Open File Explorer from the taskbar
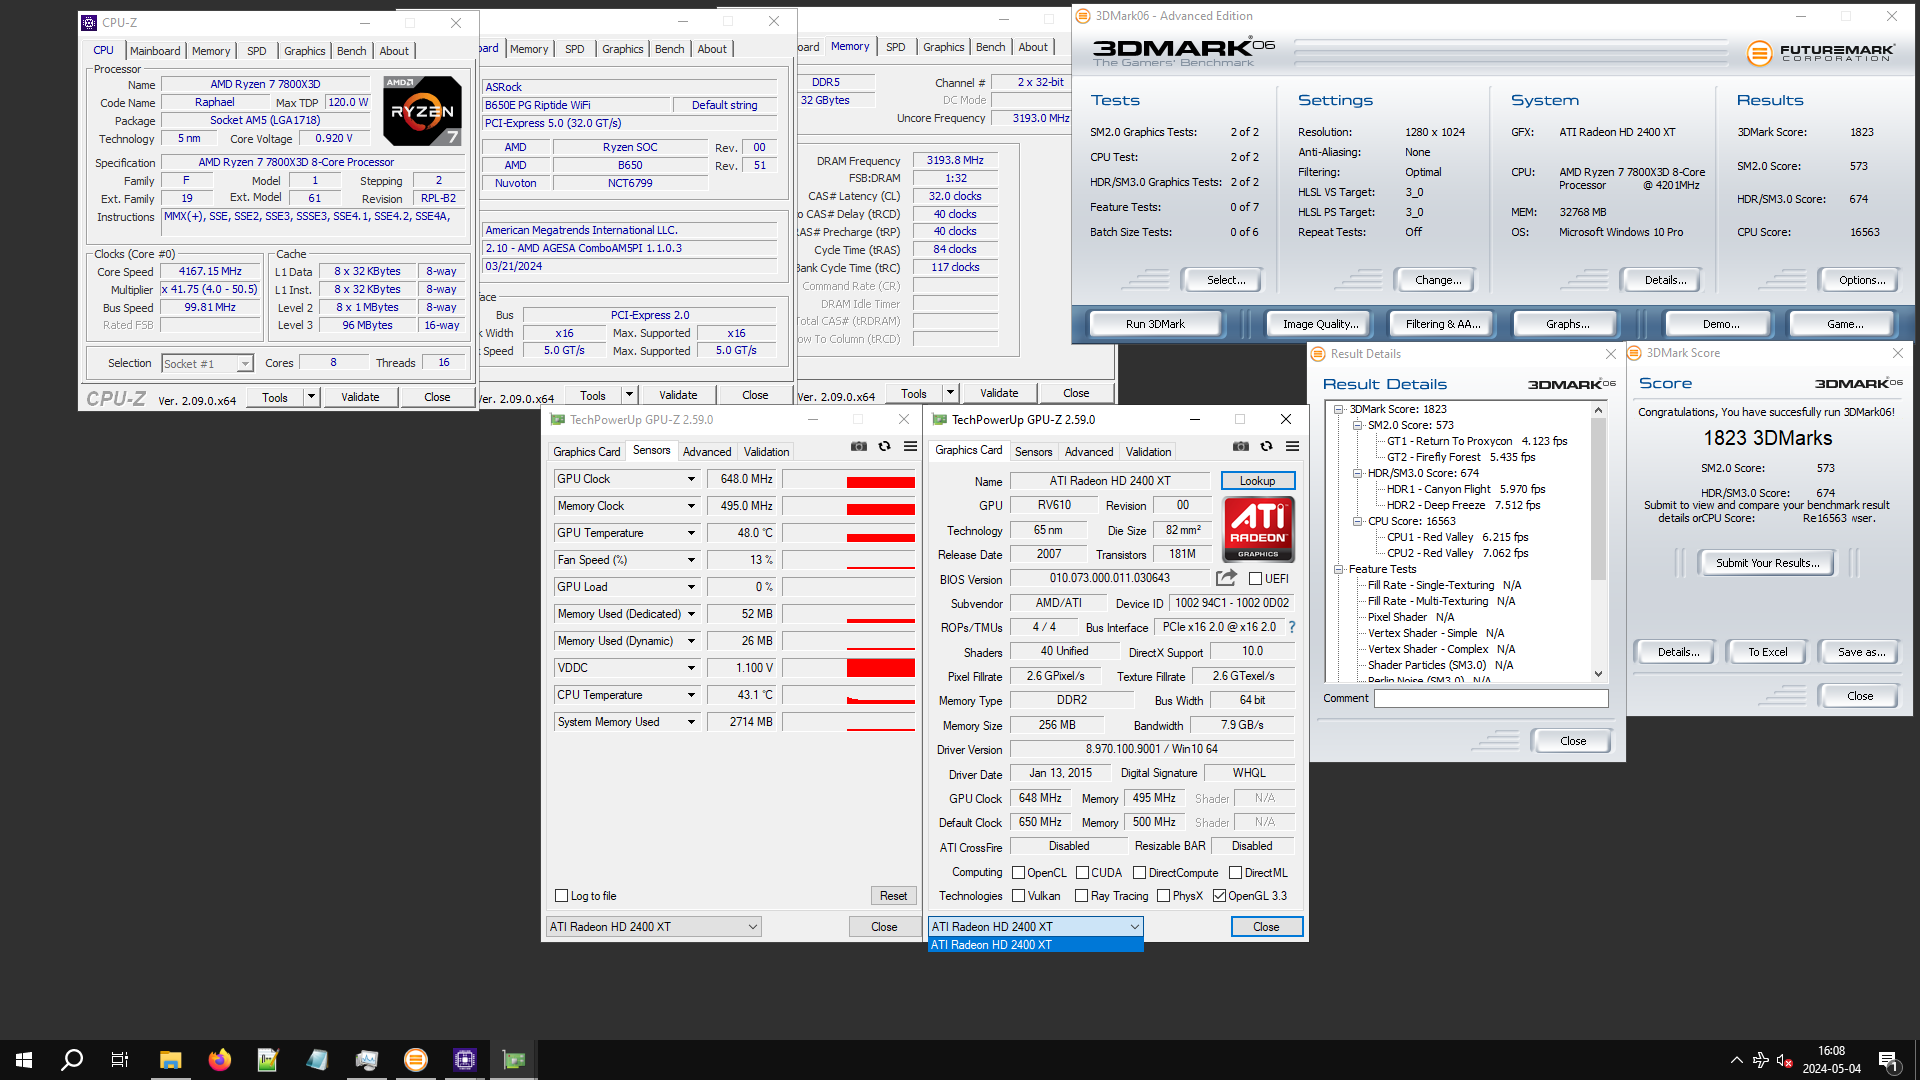This screenshot has height=1080, width=1920. click(x=170, y=1060)
